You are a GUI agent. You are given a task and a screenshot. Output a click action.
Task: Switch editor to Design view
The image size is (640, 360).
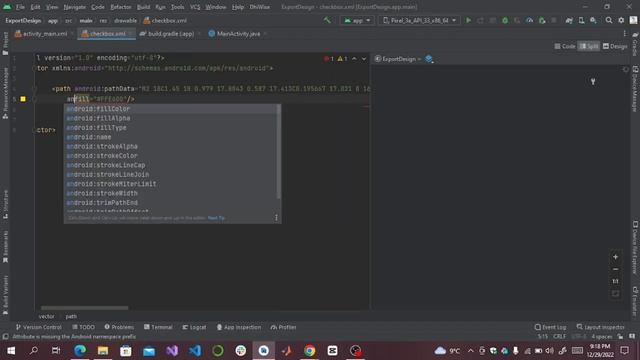pos(615,46)
